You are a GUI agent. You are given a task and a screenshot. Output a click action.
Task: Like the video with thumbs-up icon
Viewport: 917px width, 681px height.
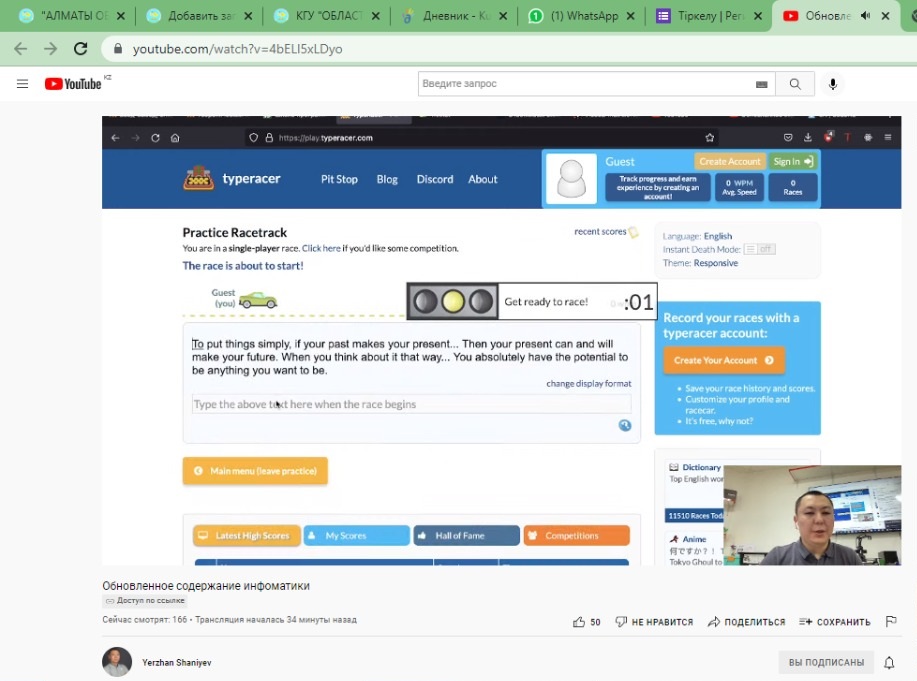[578, 622]
